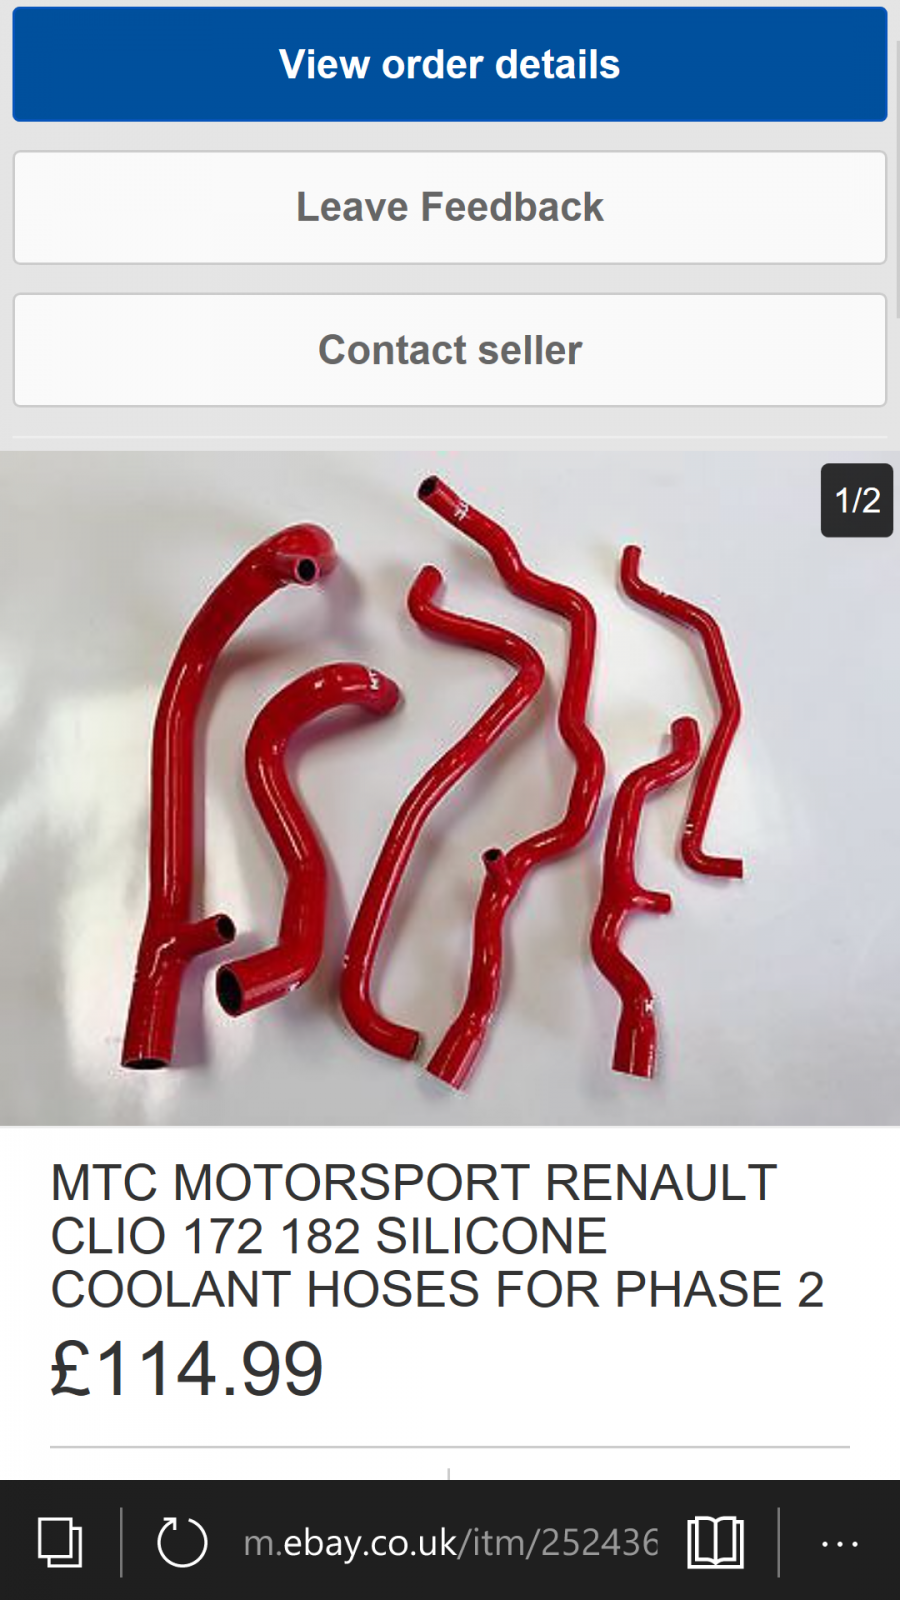900x1600 pixels.
Task: Open the browser more options ellipsis
Action: coord(839,1543)
